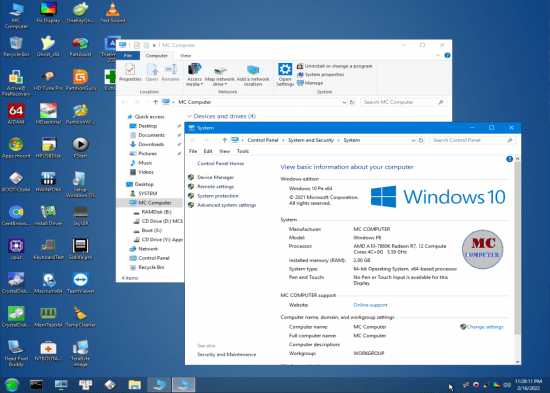Click Online support link
The image size is (550, 393).
[370, 305]
